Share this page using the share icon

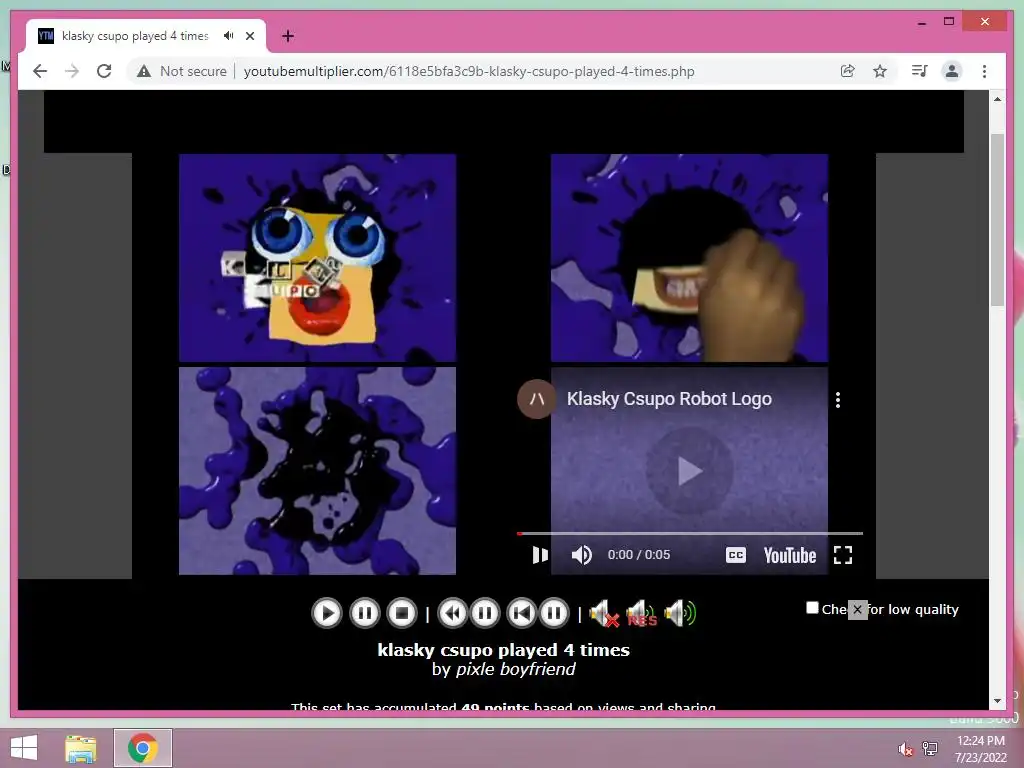pos(848,71)
